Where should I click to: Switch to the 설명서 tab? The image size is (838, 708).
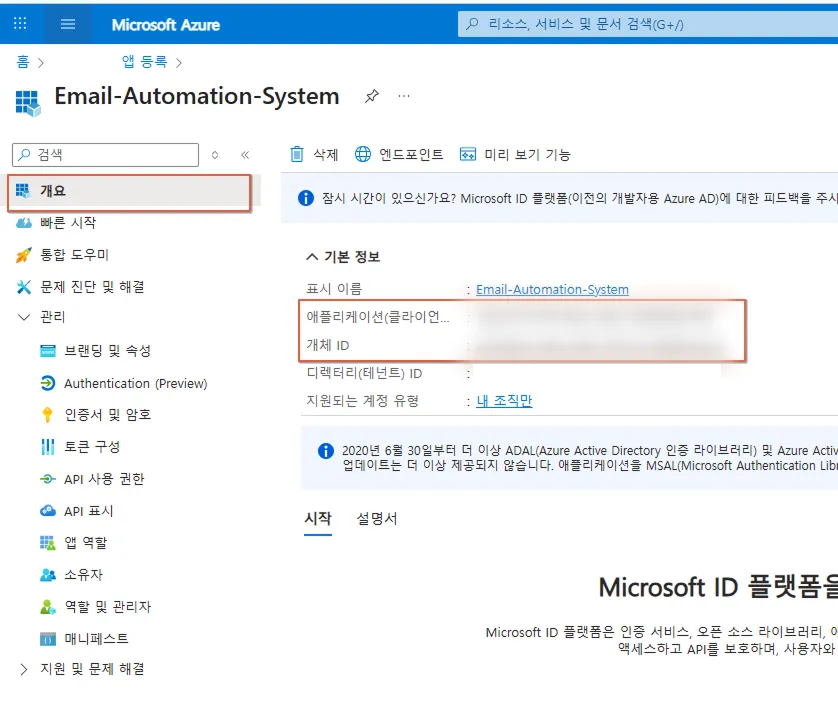377,518
